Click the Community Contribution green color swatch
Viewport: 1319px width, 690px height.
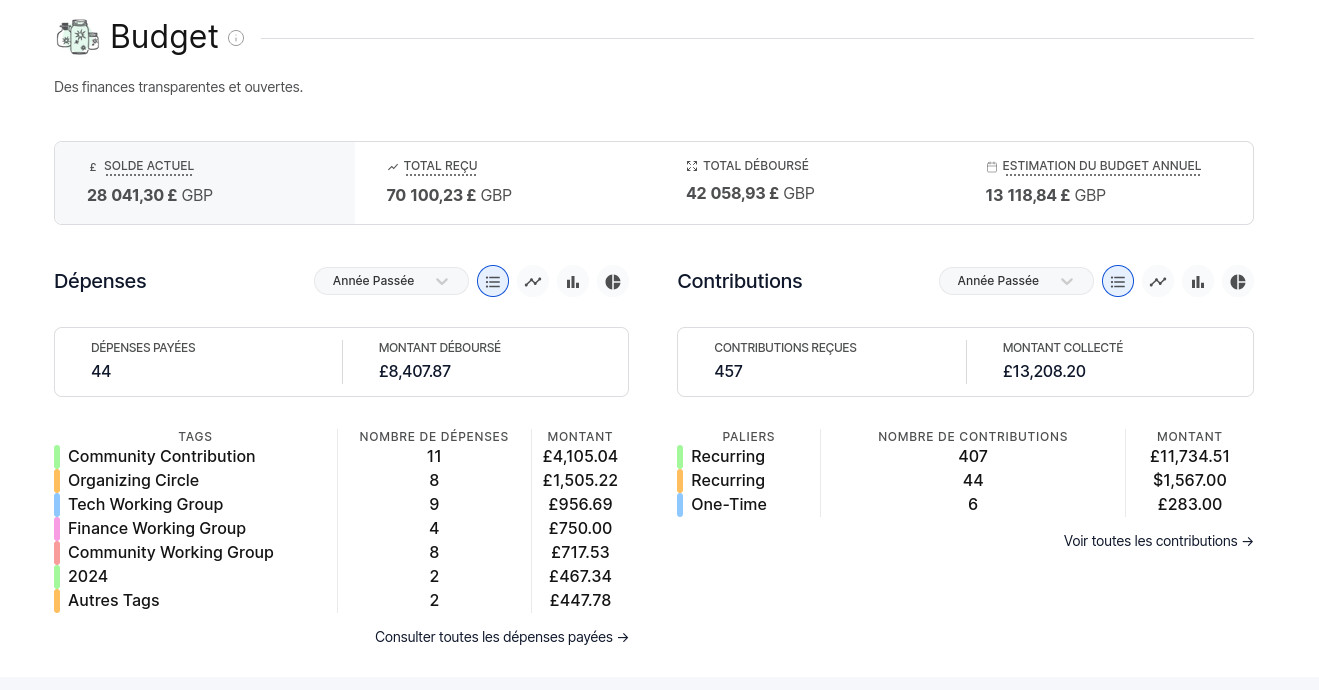[x=57, y=457]
